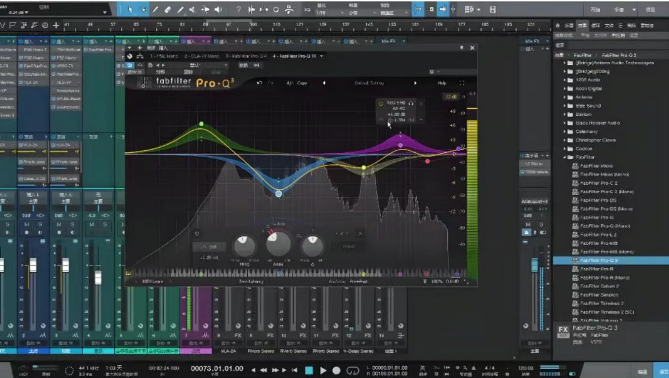Image resolution: width=669 pixels, height=378 pixels.
Task: Open MIDI Learn in Pro-Q 3
Action: pyautogui.click(x=152, y=282)
